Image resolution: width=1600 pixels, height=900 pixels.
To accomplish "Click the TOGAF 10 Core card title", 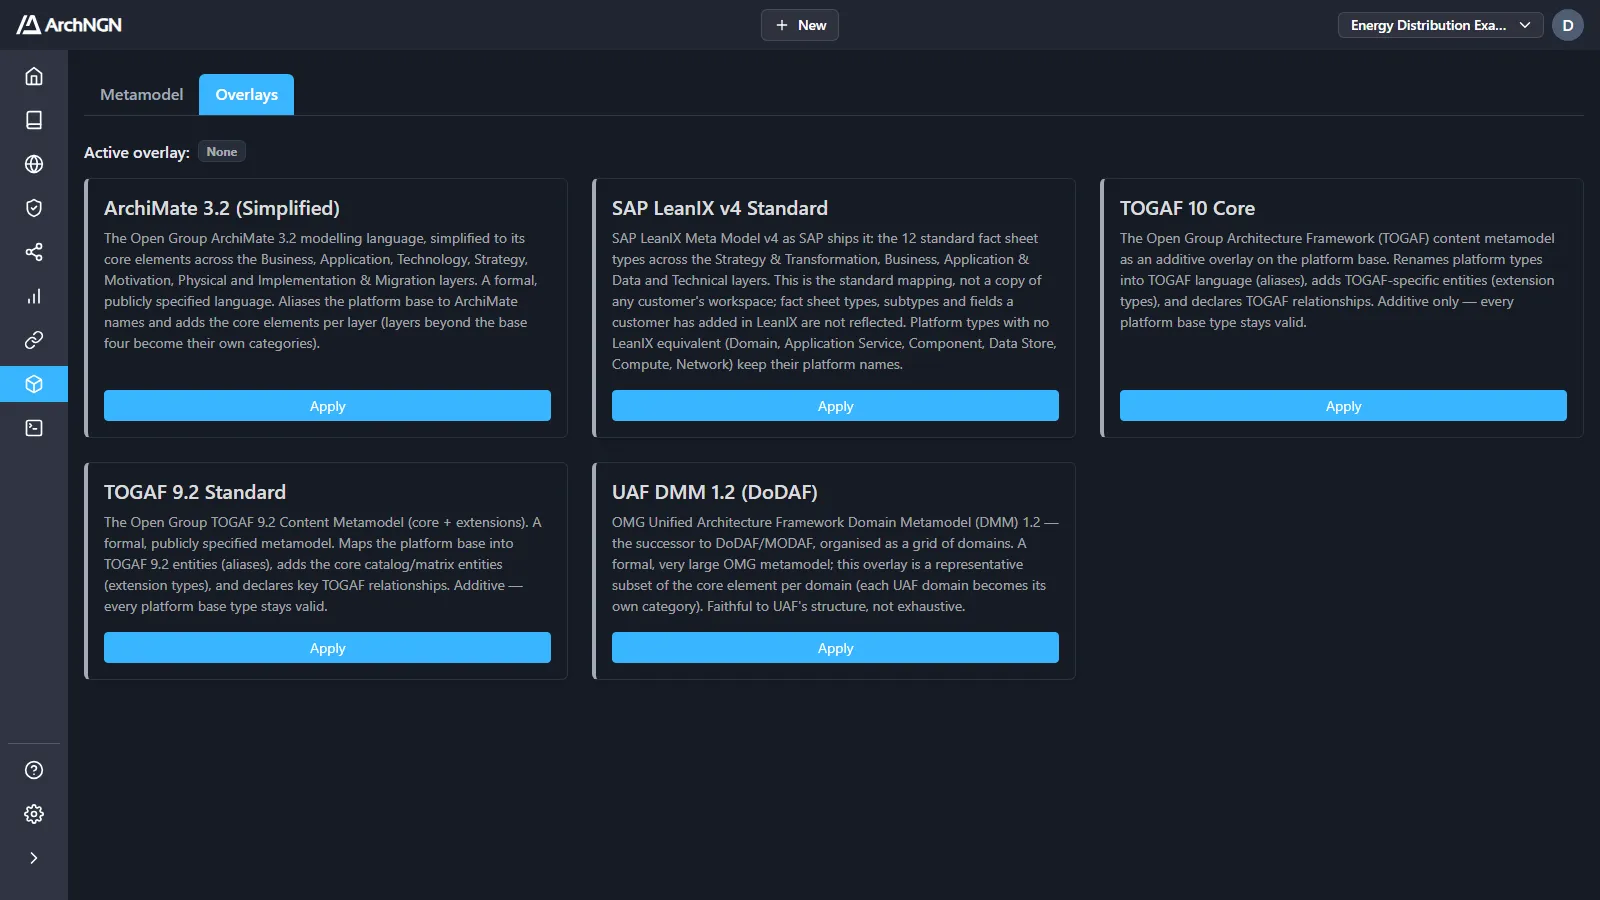I will click(1187, 208).
